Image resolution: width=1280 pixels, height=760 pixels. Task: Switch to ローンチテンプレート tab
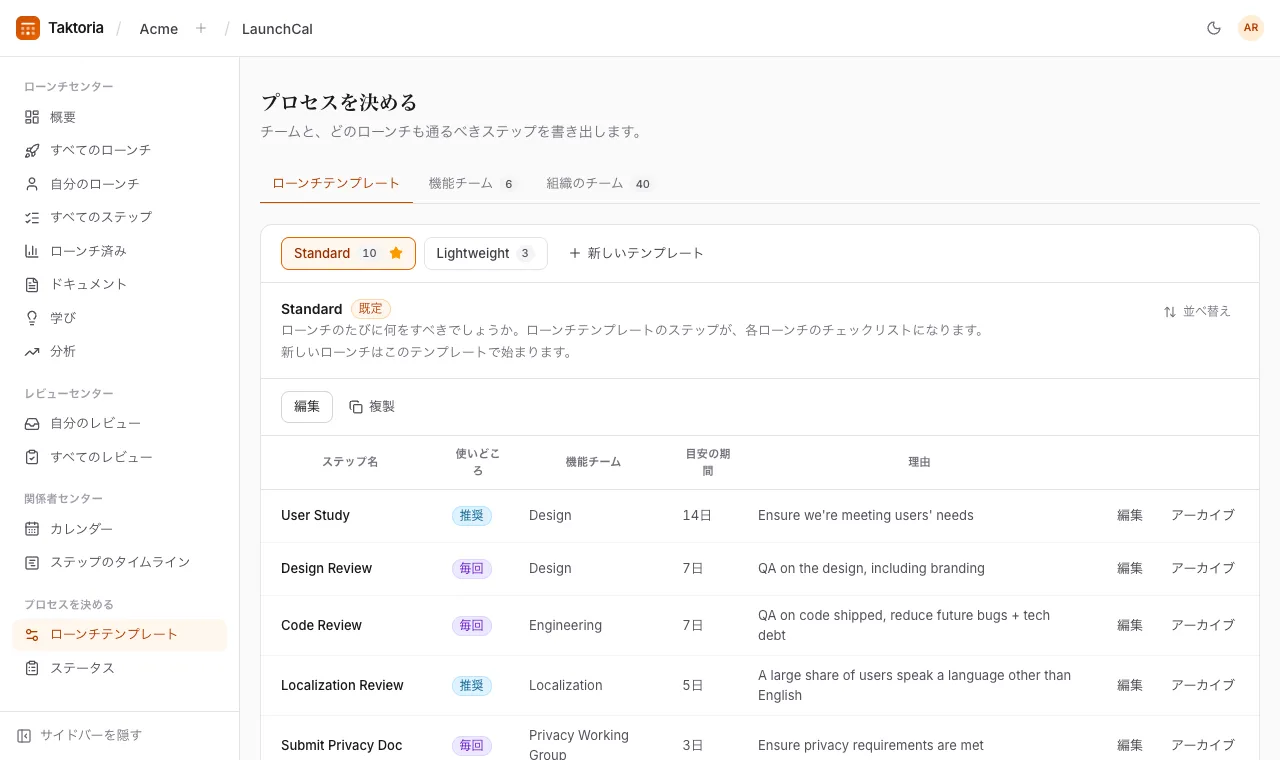point(336,183)
